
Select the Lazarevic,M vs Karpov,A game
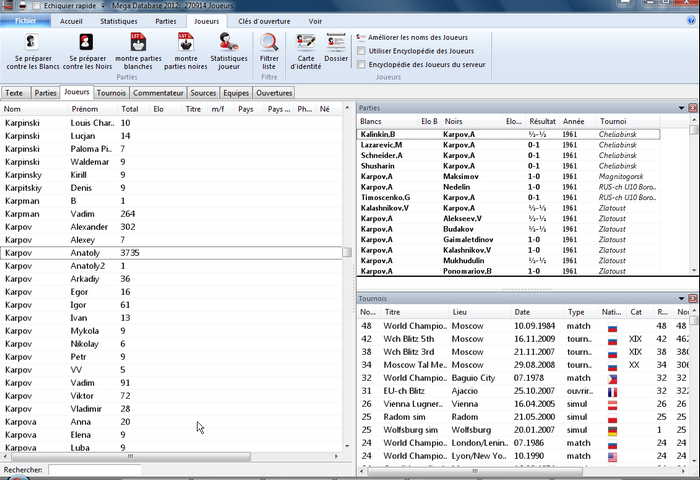[x=508, y=145]
